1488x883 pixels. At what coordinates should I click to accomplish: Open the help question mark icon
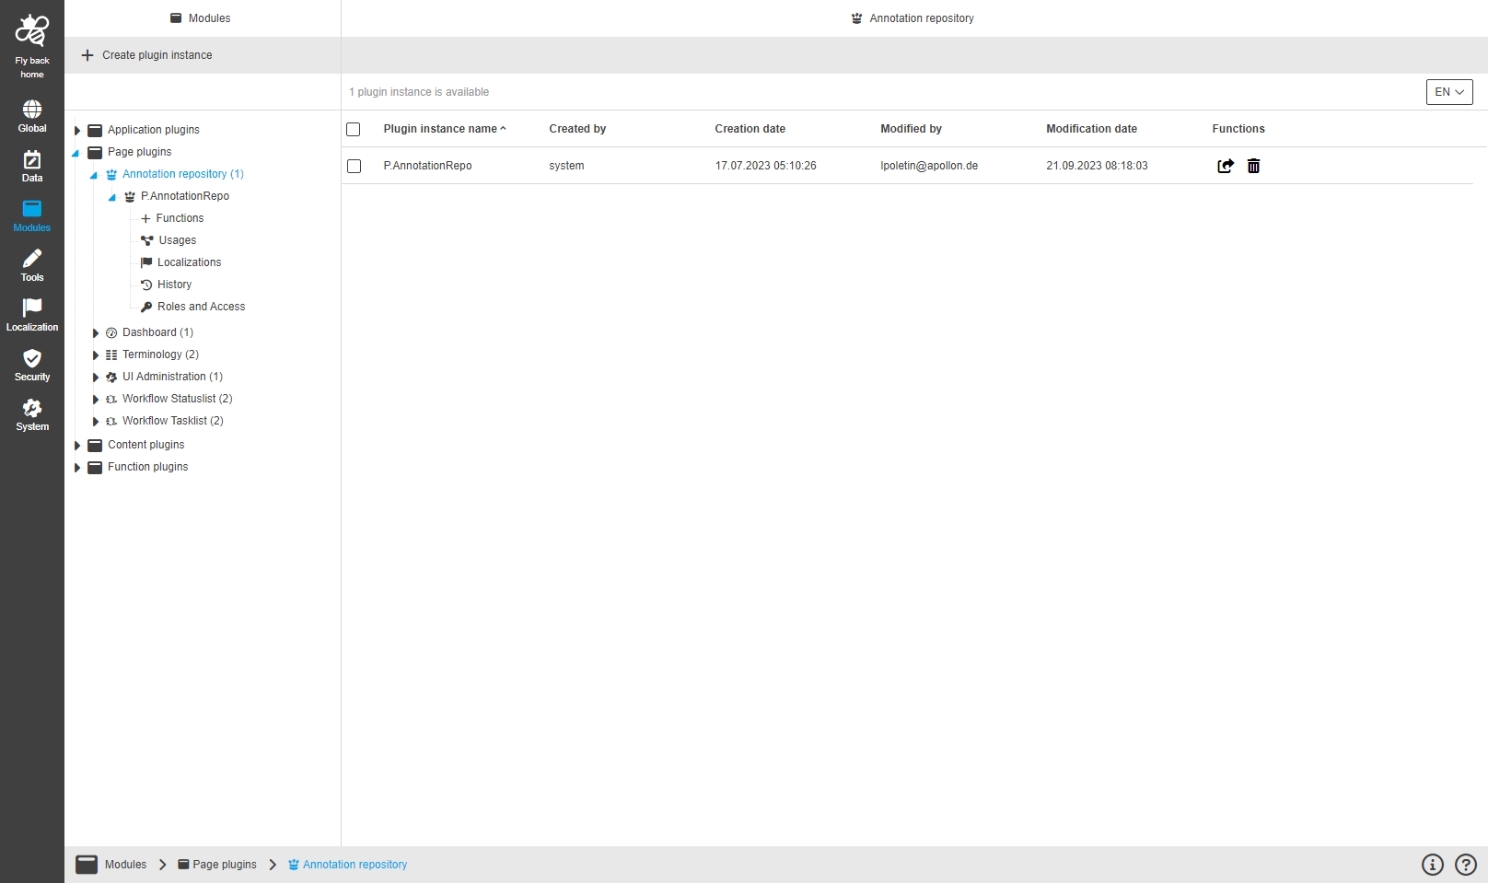(1466, 865)
